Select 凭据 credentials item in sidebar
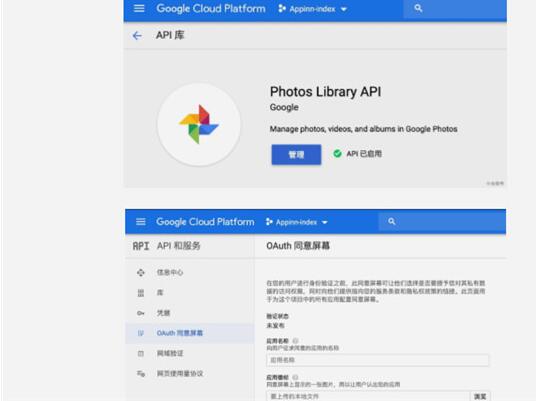The height and width of the screenshot is (401, 536). tap(163, 313)
